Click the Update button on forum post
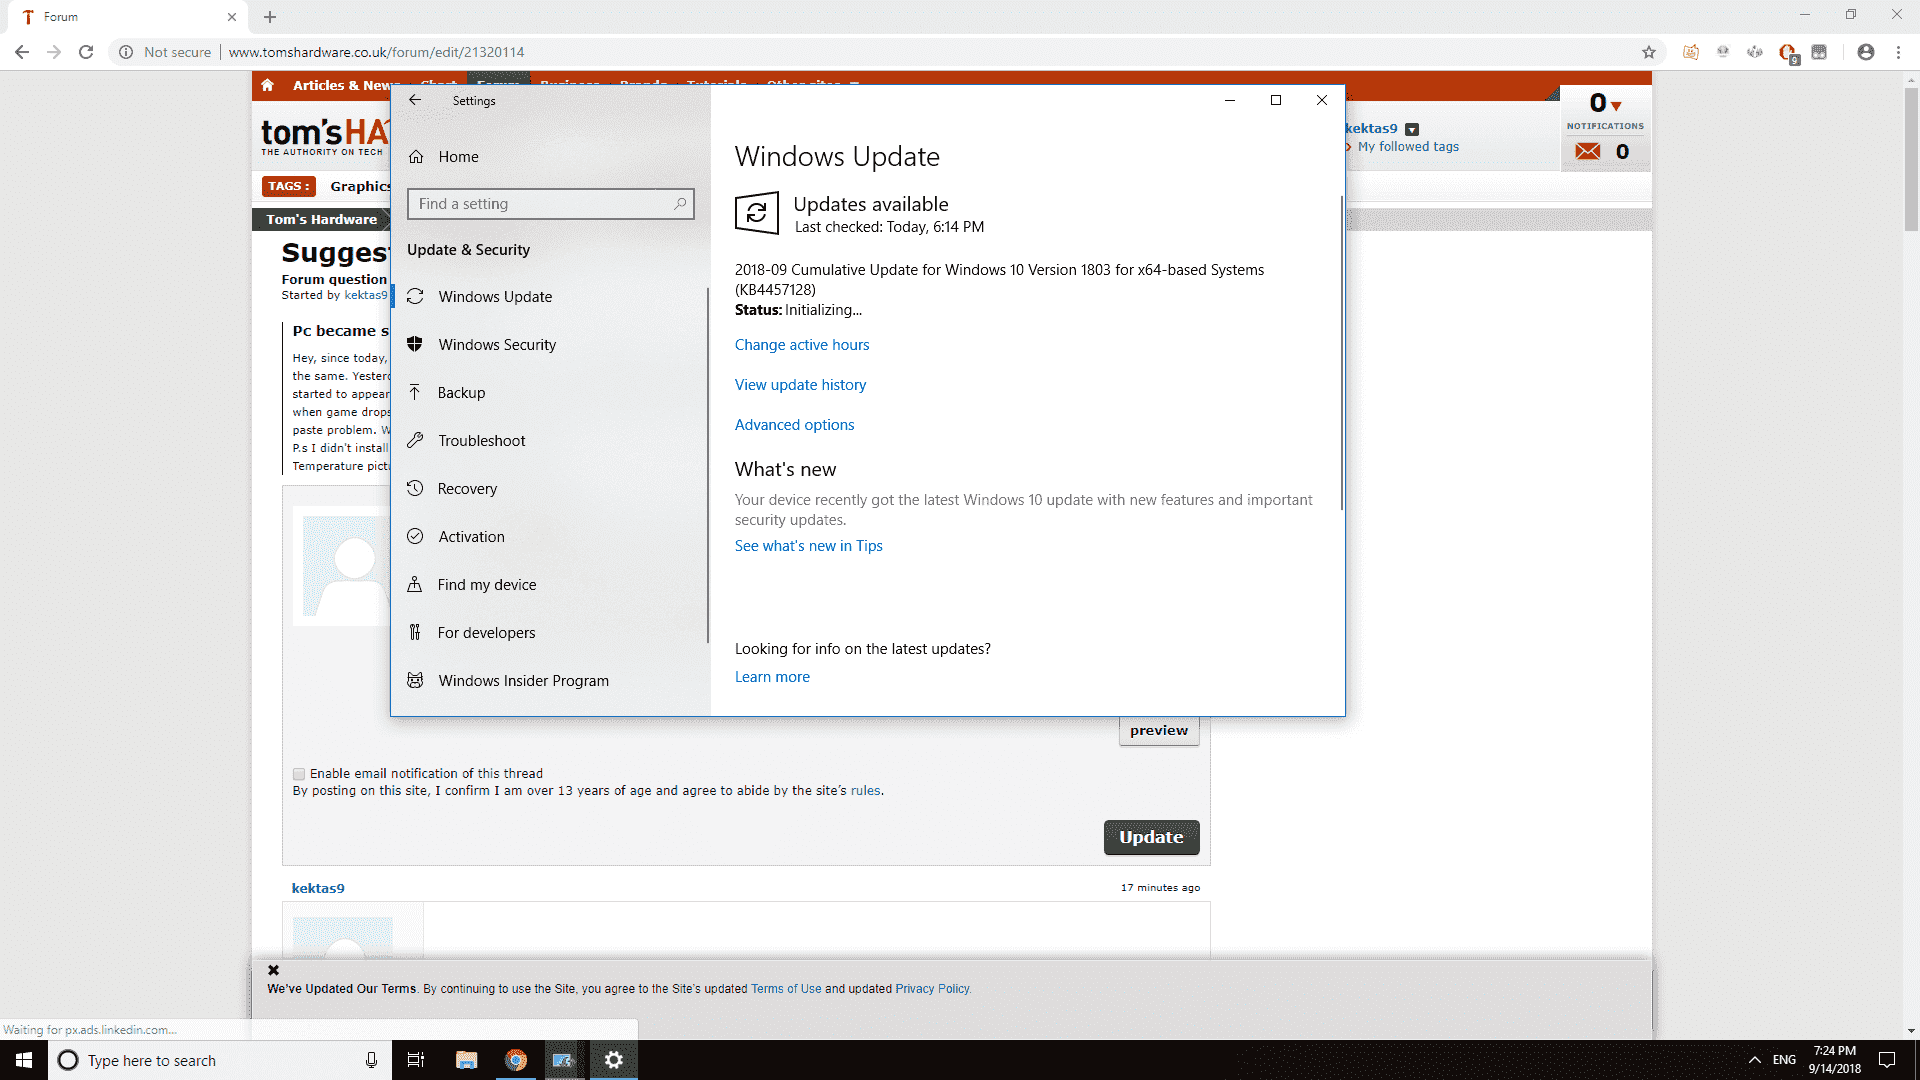This screenshot has height=1080, width=1920. [1151, 837]
